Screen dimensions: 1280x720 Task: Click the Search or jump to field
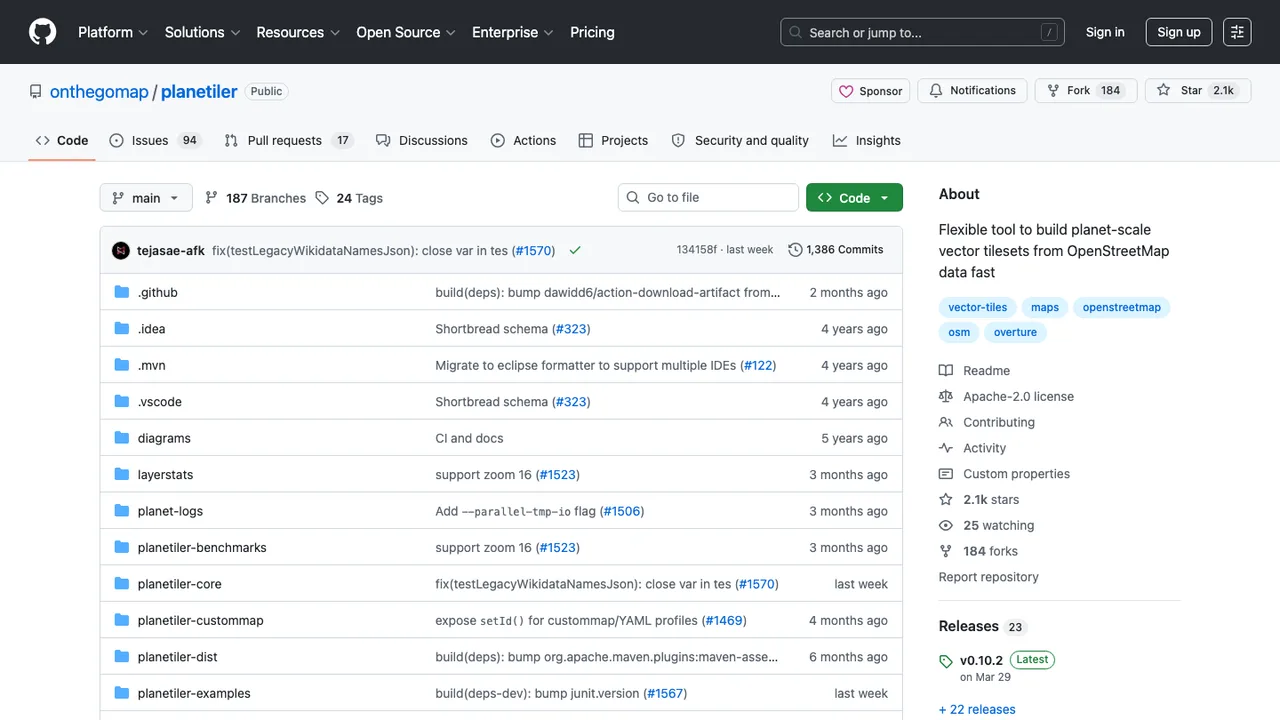point(922,32)
